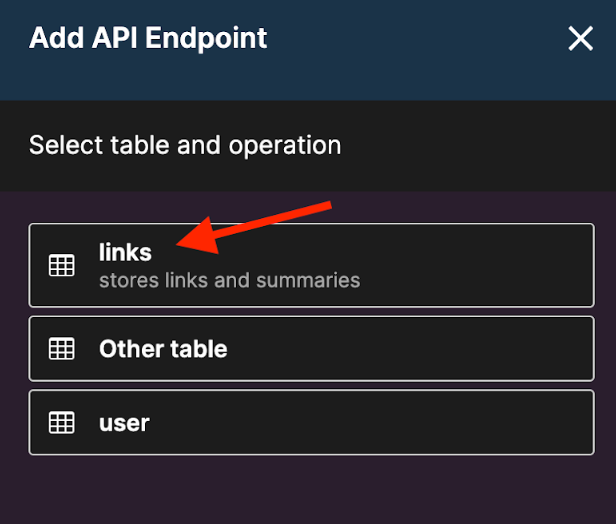Click the grid icon beside links
The image size is (616, 524).
[x=62, y=265]
